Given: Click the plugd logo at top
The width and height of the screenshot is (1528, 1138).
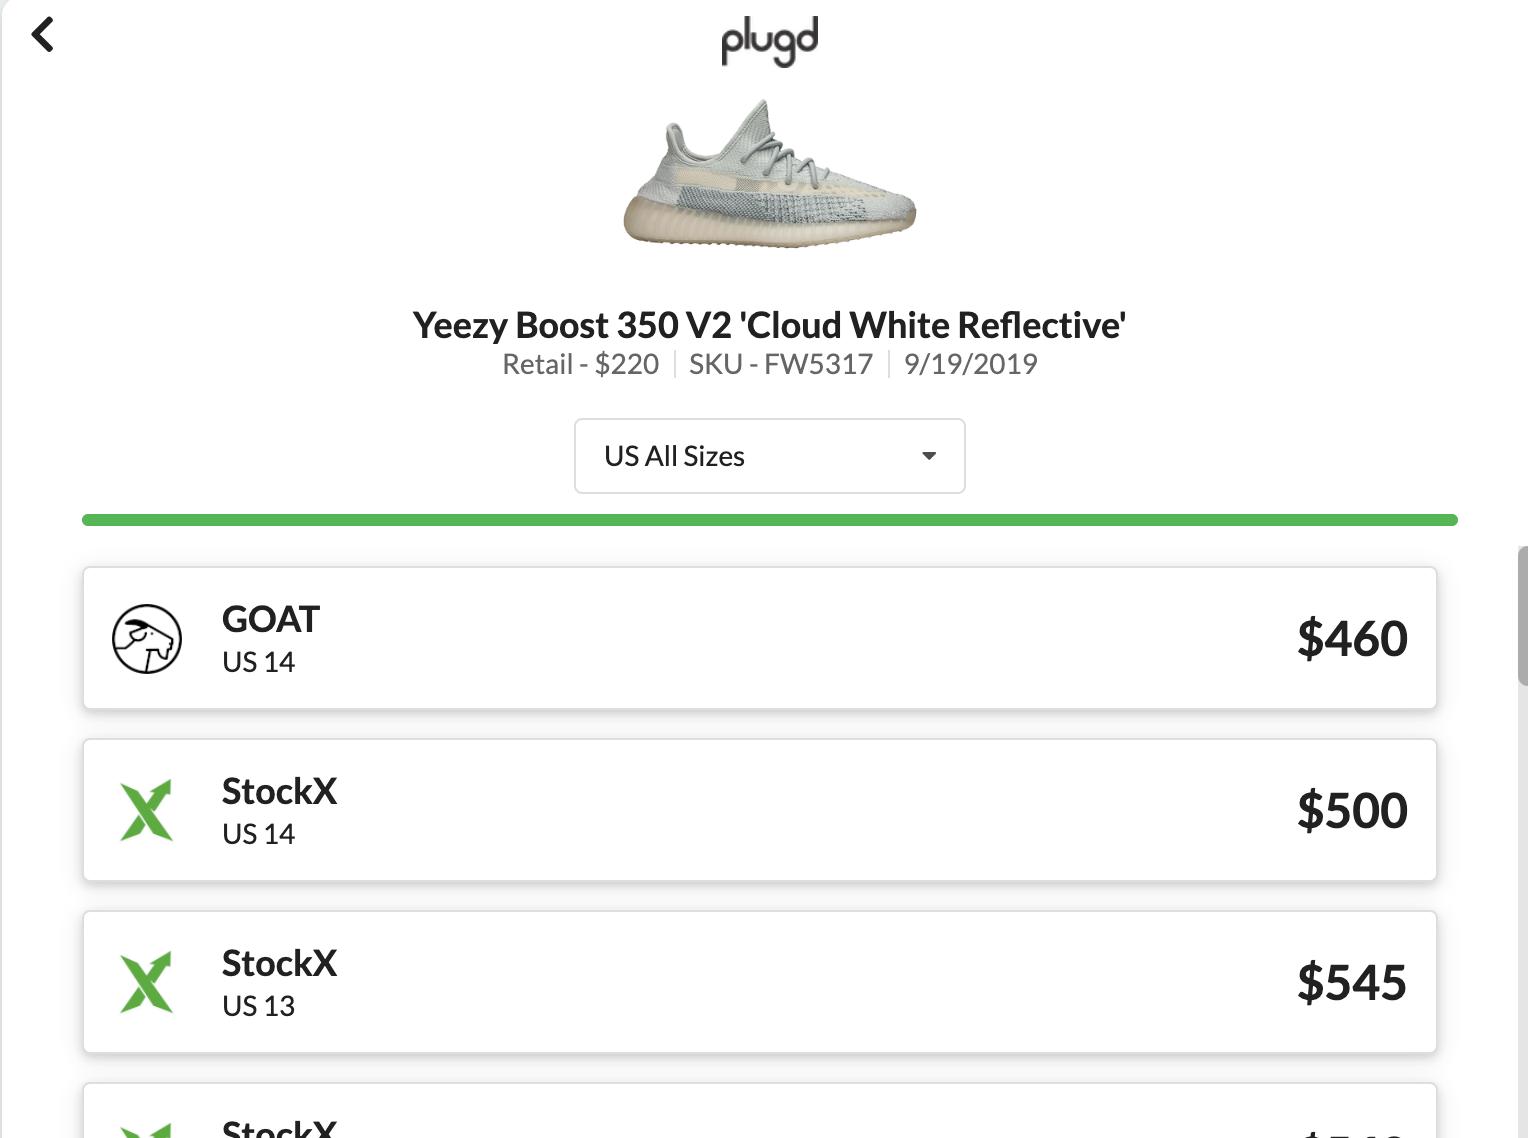Looking at the screenshot, I should coord(769,41).
